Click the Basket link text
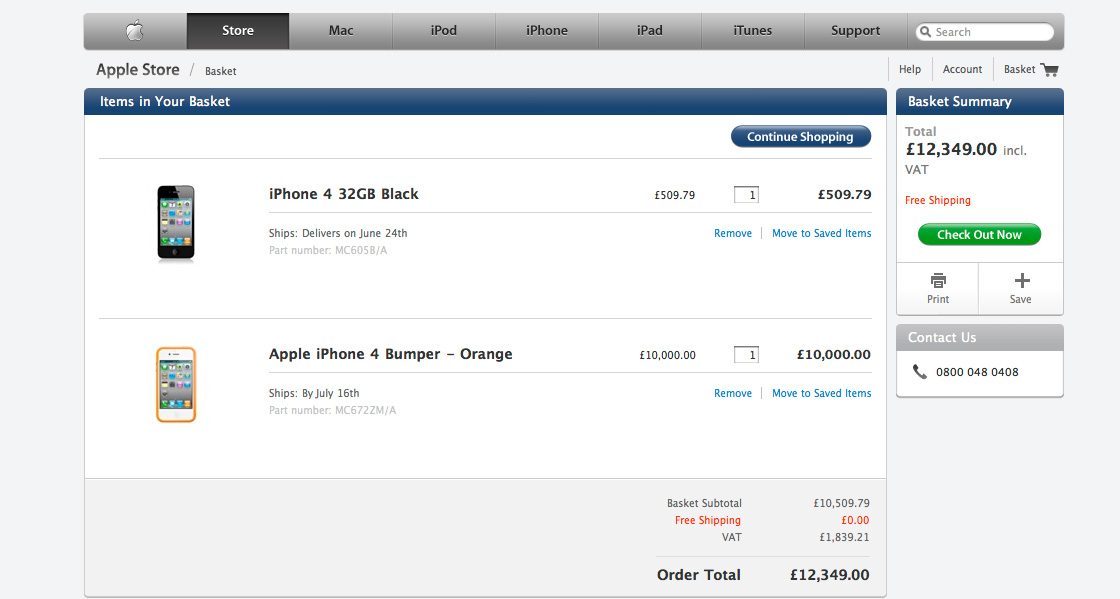 click(x=1019, y=69)
